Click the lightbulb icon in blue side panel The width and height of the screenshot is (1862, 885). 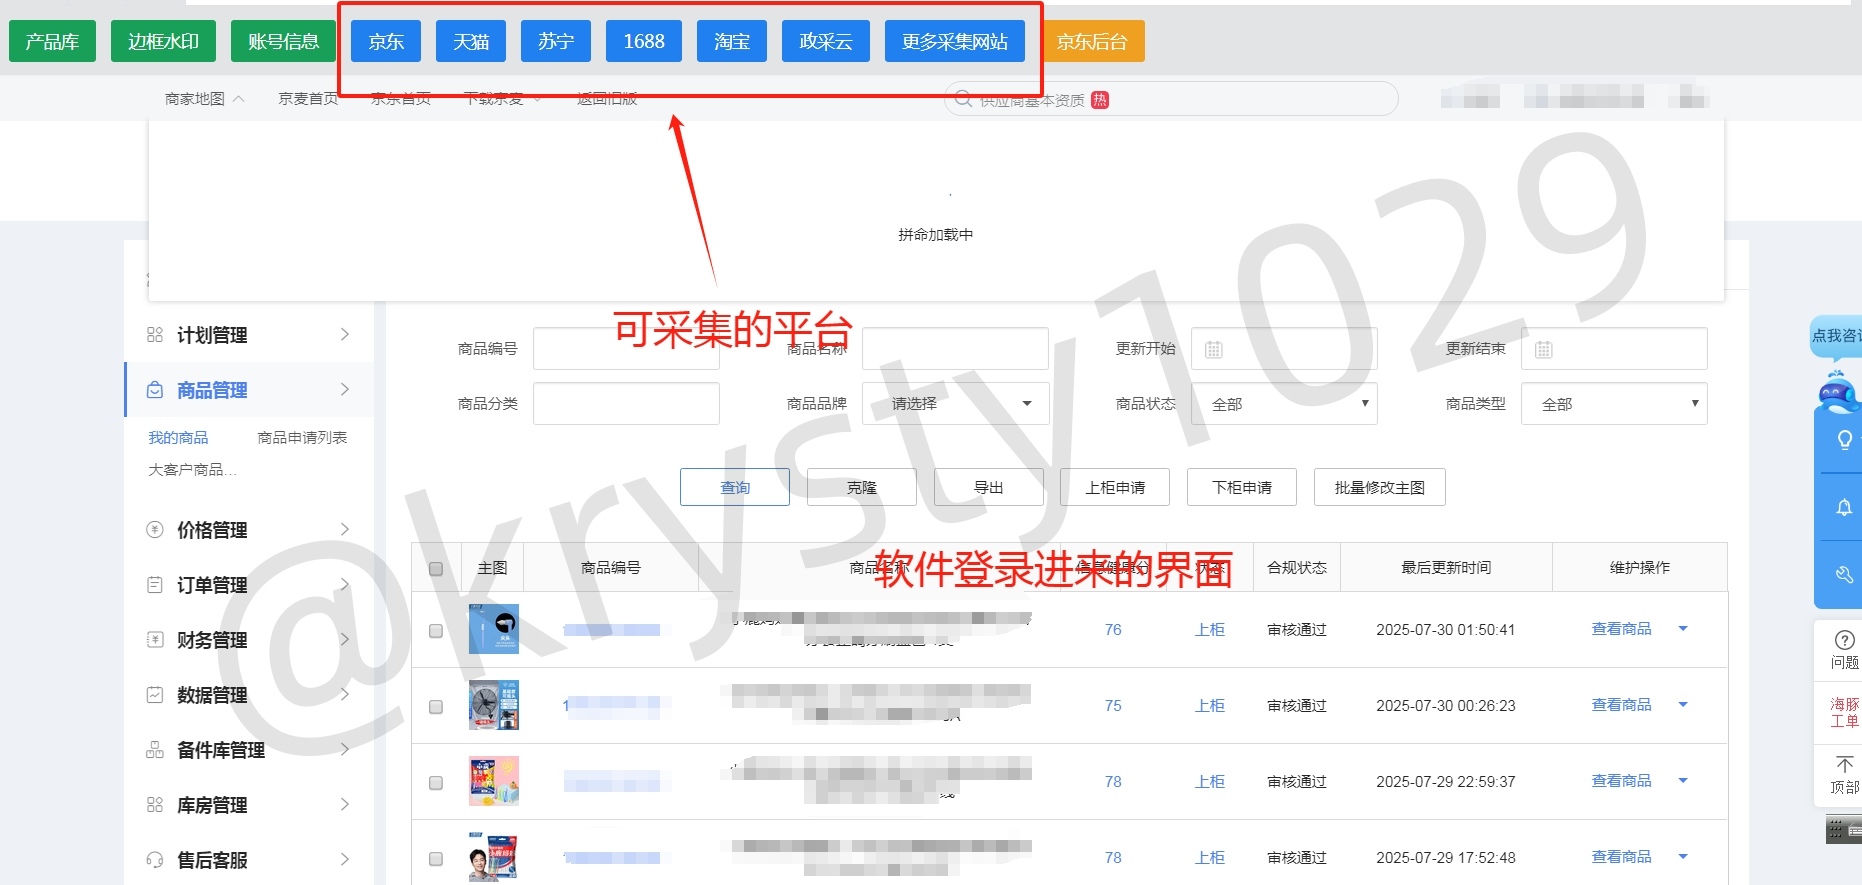(1844, 440)
